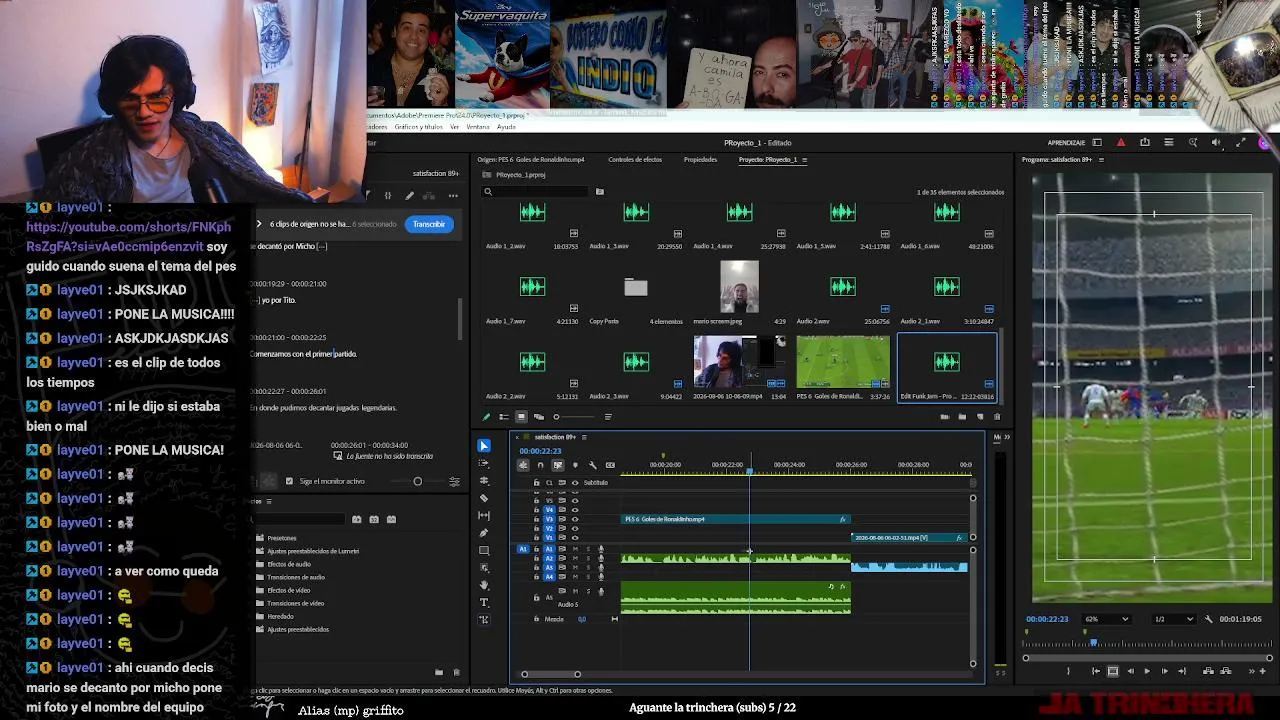The width and height of the screenshot is (1280, 720).
Task: Click the program monitor settings wrench
Action: [1209, 619]
